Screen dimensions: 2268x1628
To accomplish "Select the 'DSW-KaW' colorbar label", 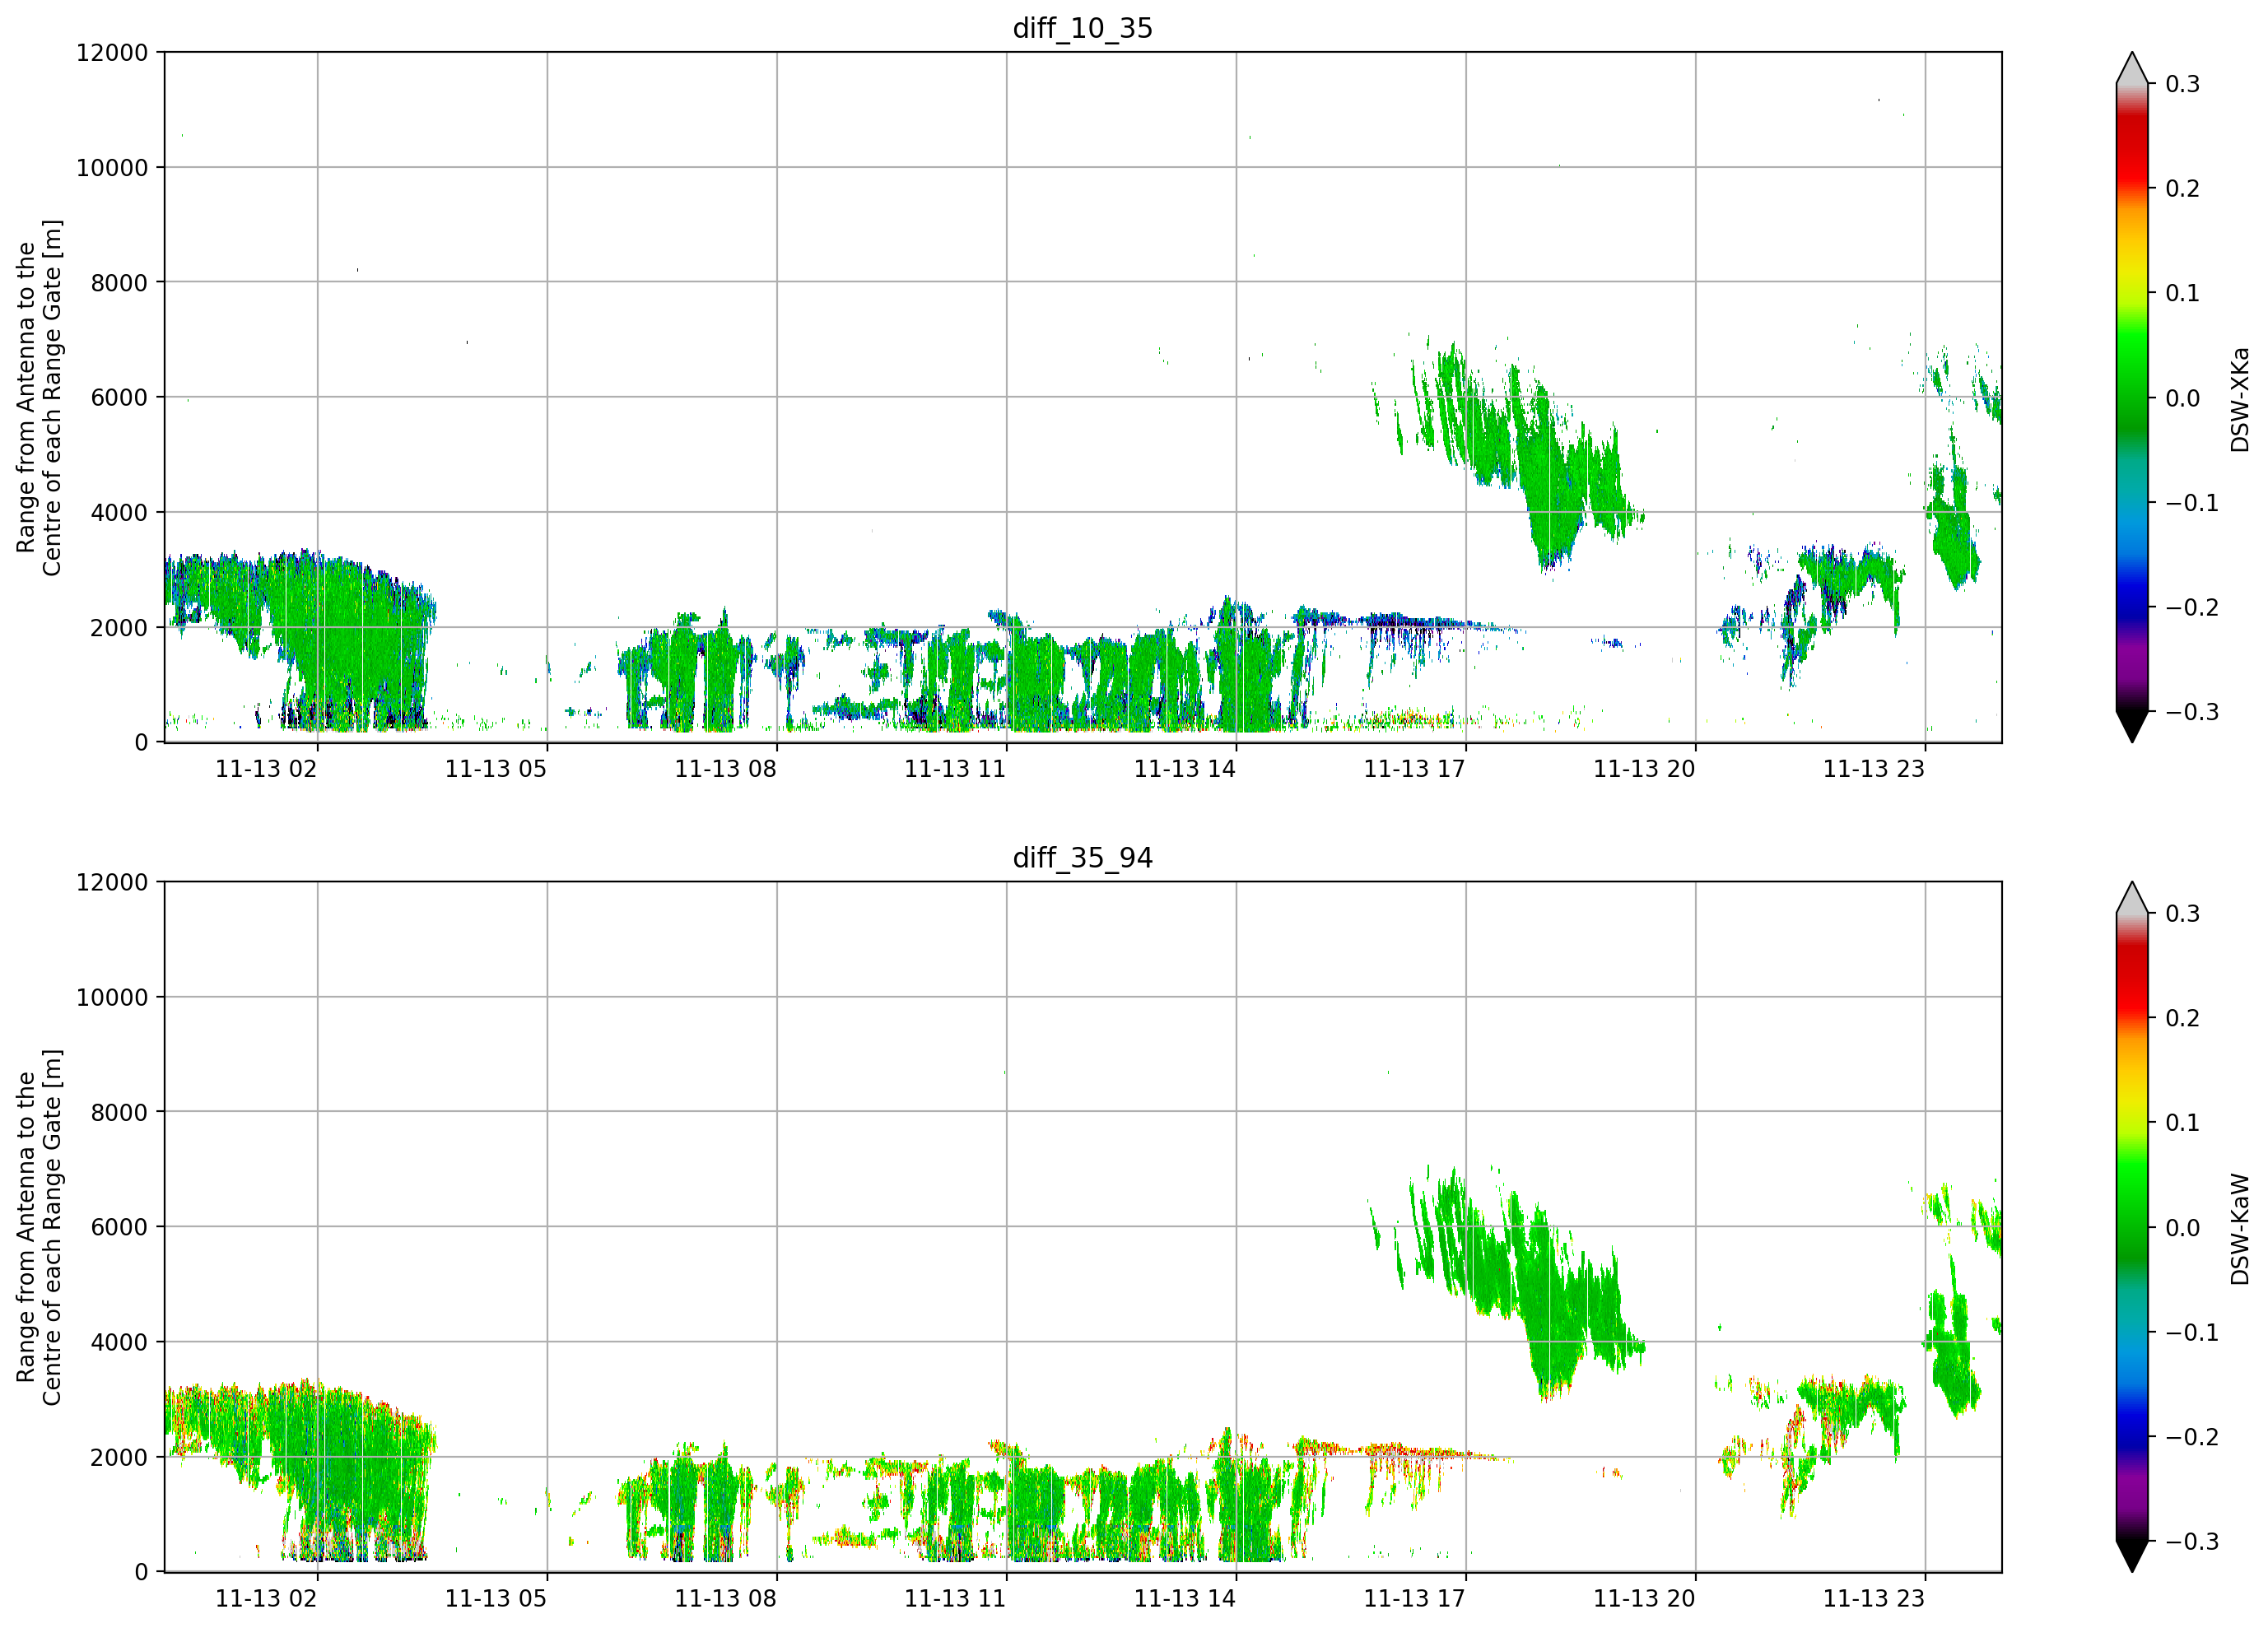I will pyautogui.click(x=2240, y=1229).
